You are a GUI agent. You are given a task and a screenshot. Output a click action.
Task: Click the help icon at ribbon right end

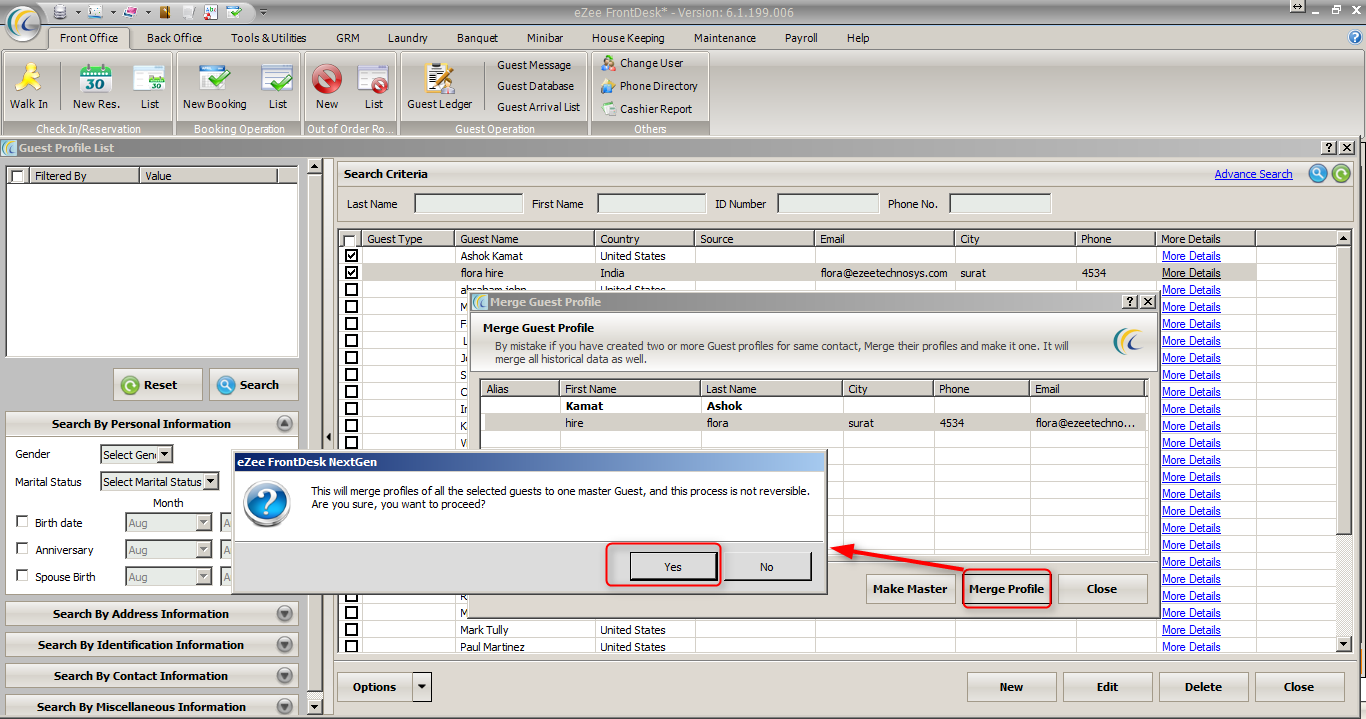(1356, 37)
